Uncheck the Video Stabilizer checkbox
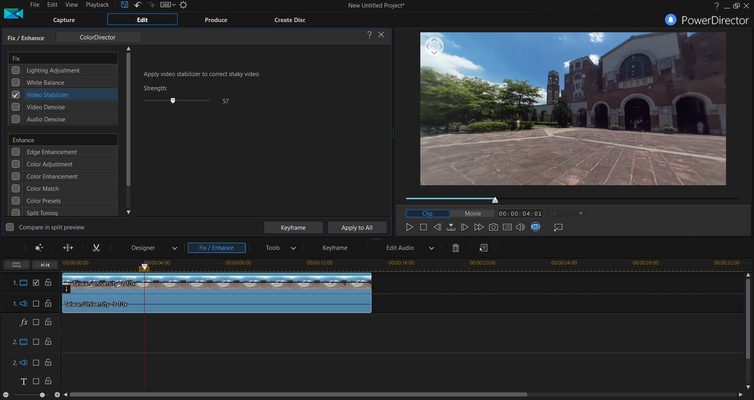 16,95
